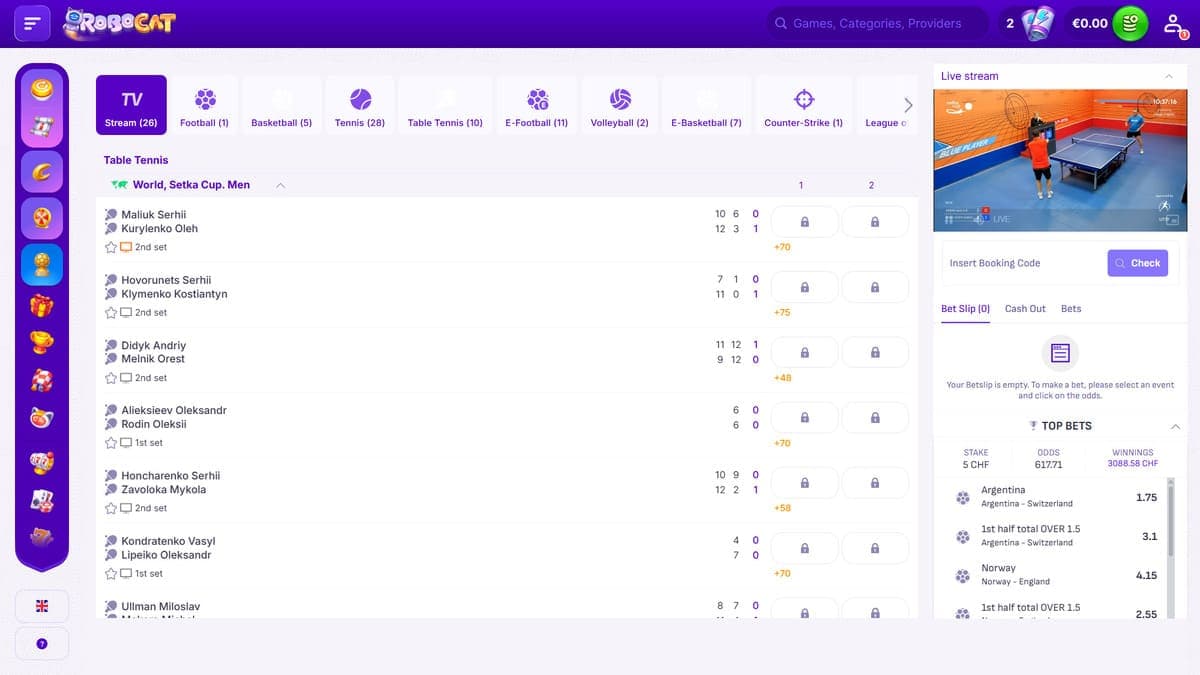Image resolution: width=1200 pixels, height=675 pixels.
Task: Favorite the Maliuk Serhii vs Kurylenko Oleh match
Action: click(111, 247)
